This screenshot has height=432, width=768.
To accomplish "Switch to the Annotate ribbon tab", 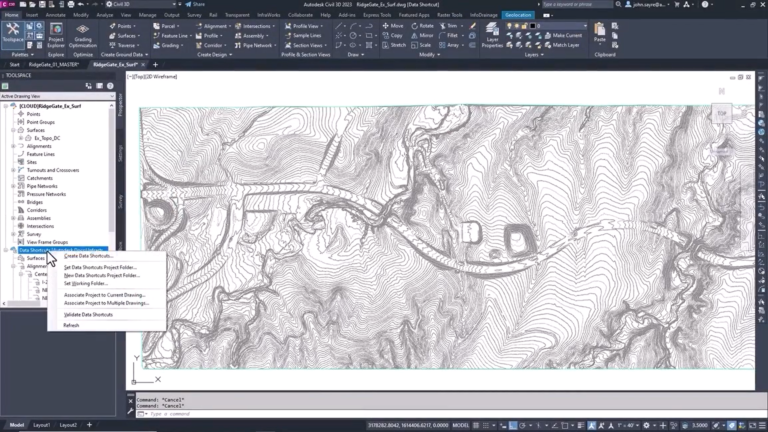I will [x=55, y=15].
